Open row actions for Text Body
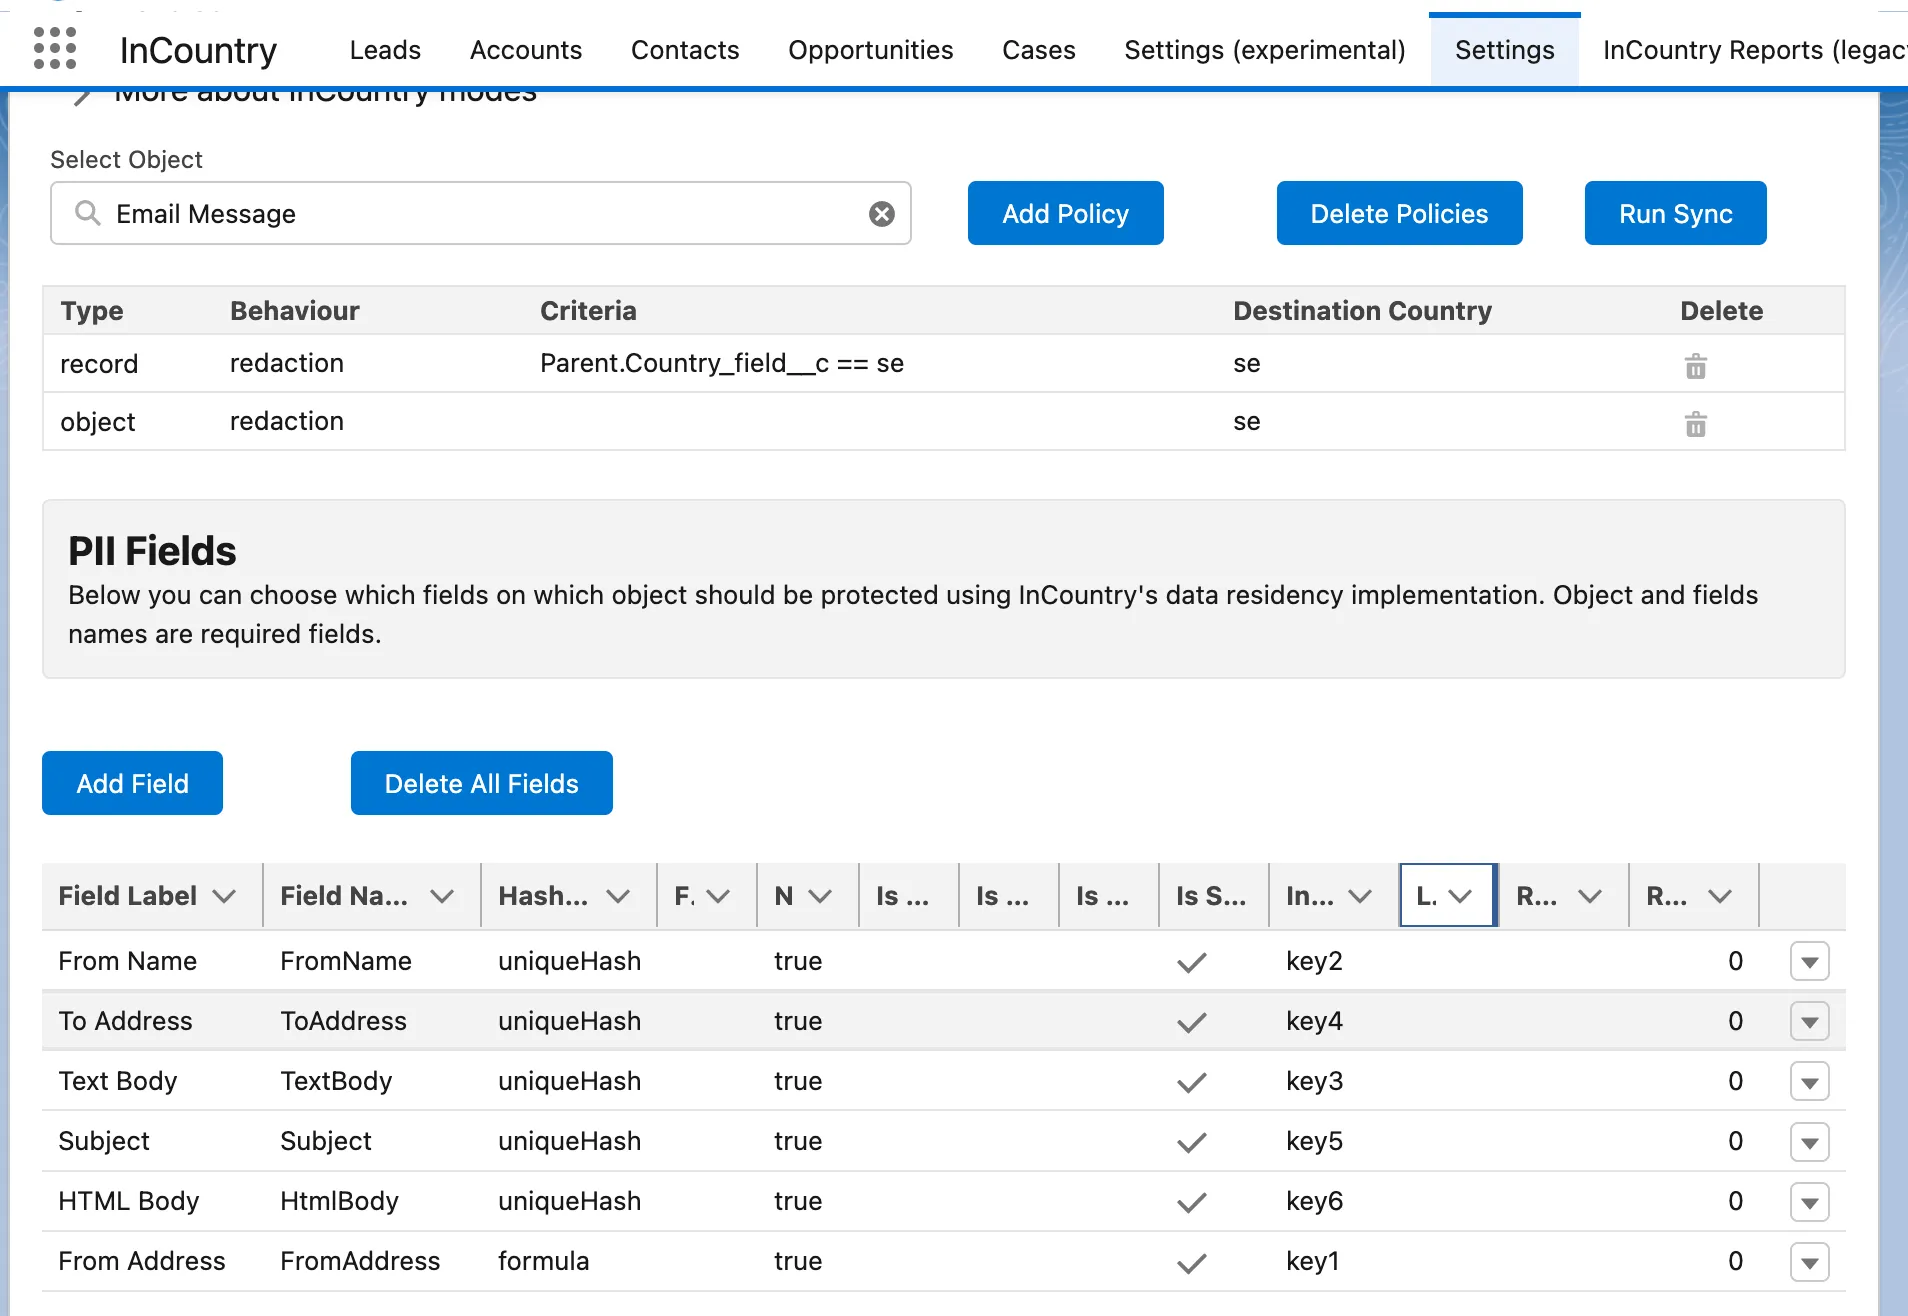Viewport: 1908px width, 1316px height. click(1809, 1082)
